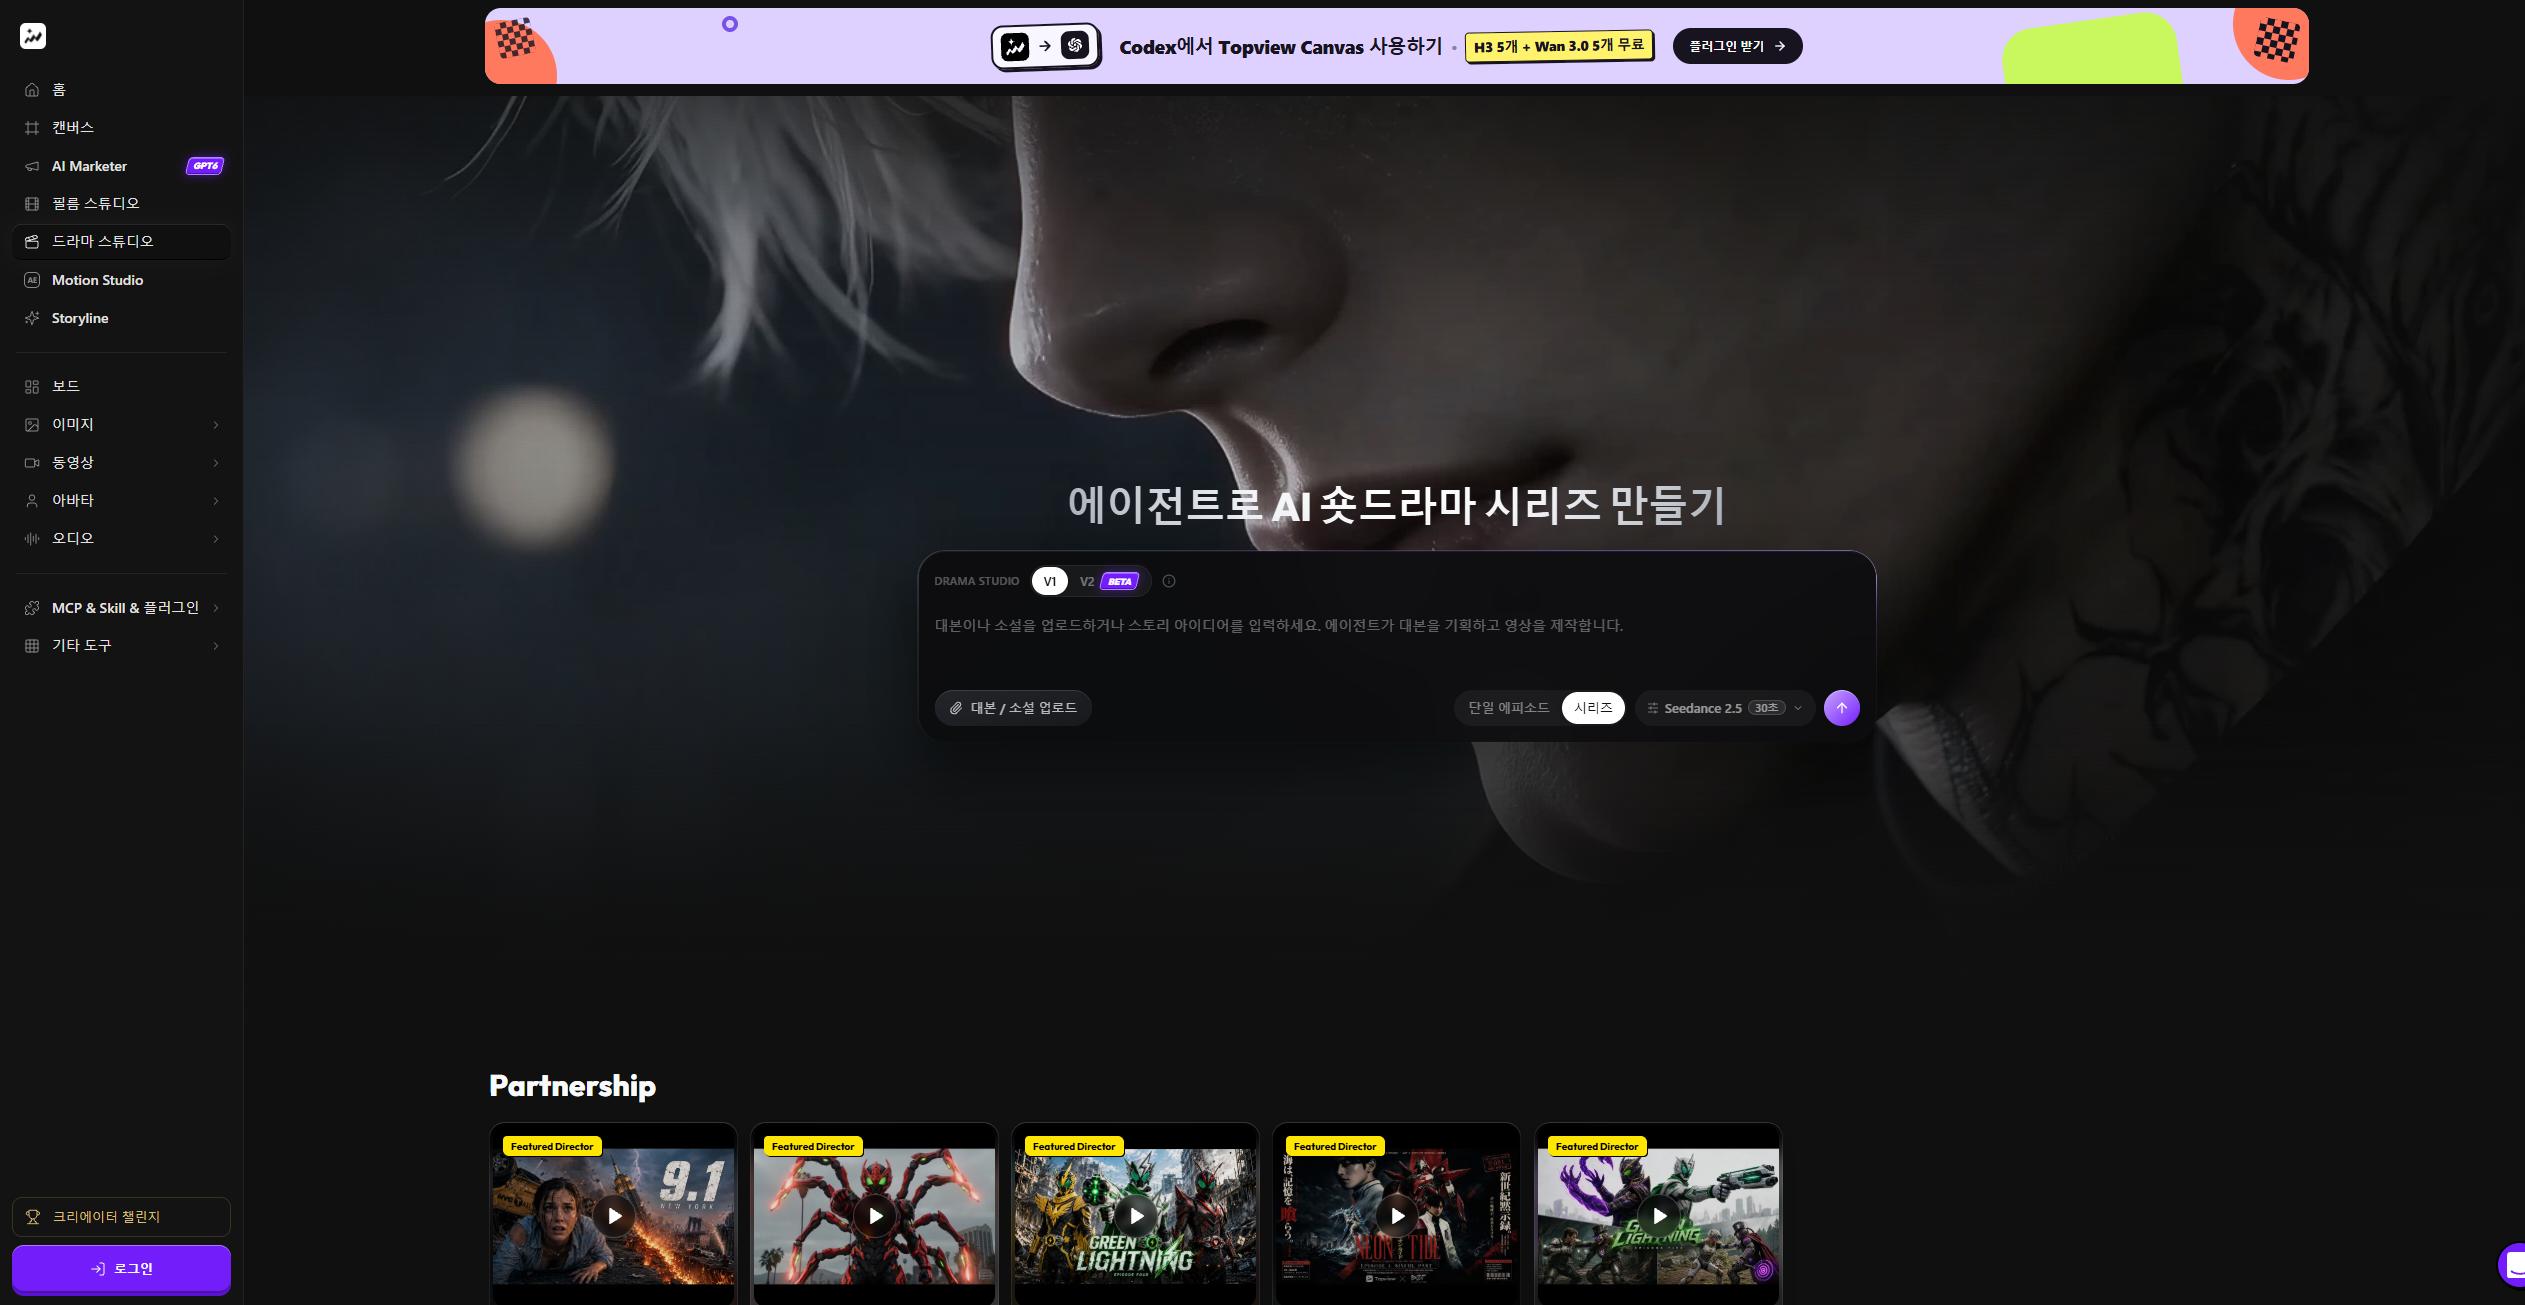
Task: Click the 드라마 스튜디오 clapperboard icon
Action: pyautogui.click(x=32, y=242)
